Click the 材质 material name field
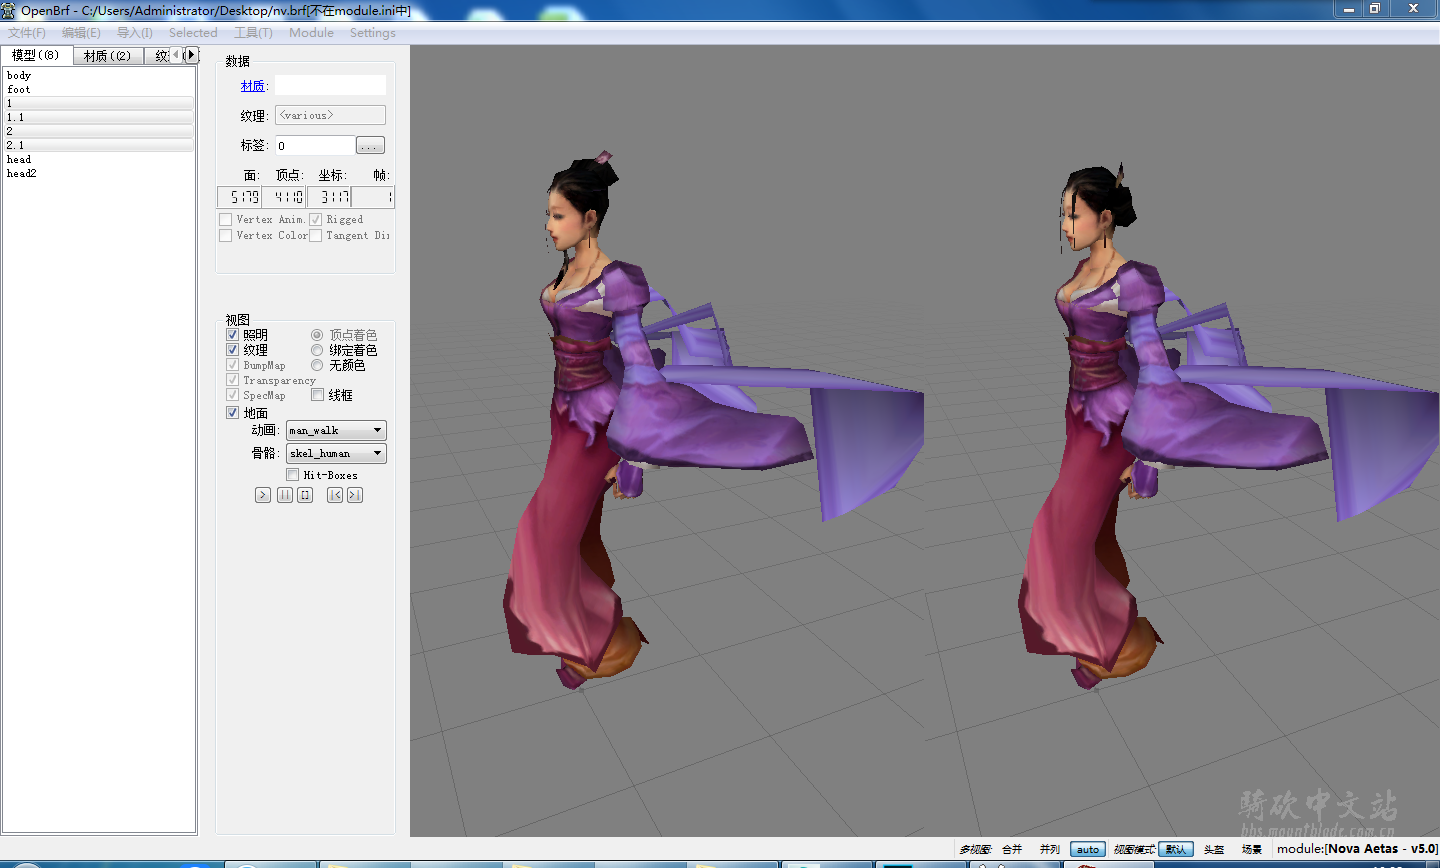The height and width of the screenshot is (868, 1440). pyautogui.click(x=330, y=86)
